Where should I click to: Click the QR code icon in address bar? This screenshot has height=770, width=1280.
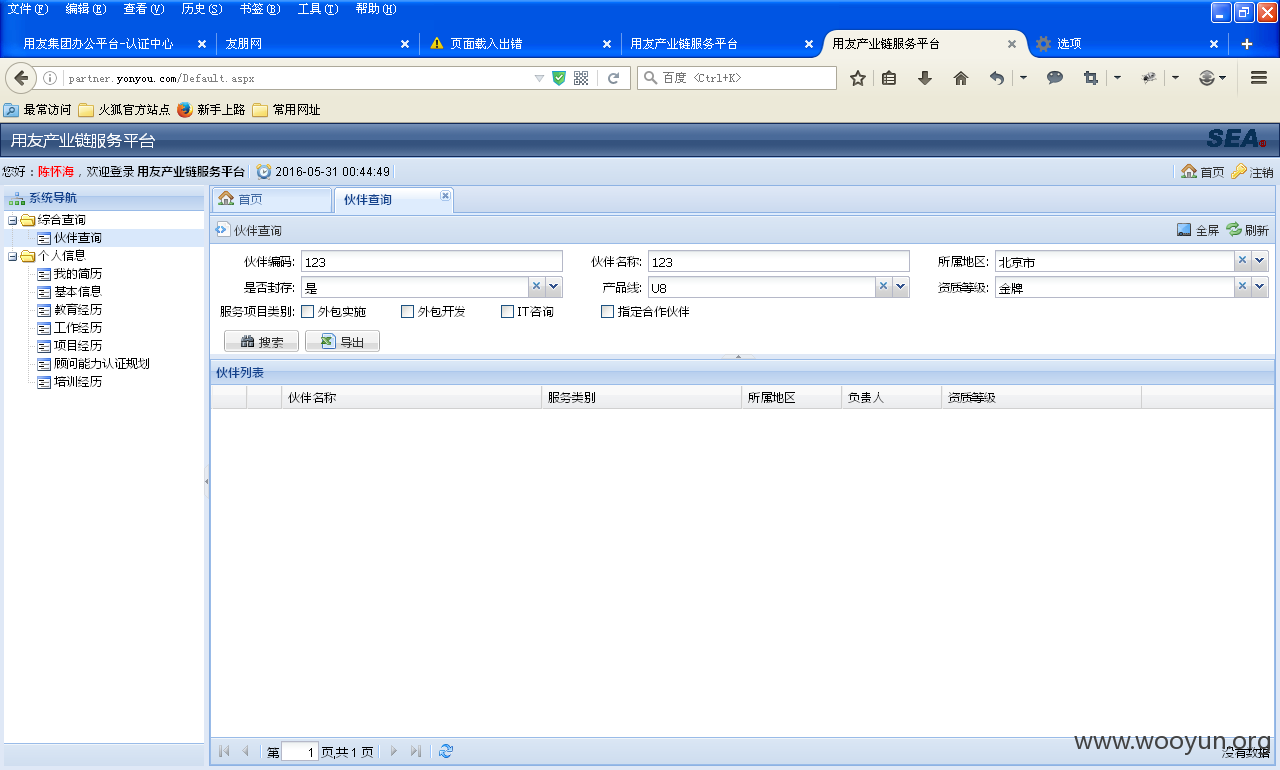581,78
